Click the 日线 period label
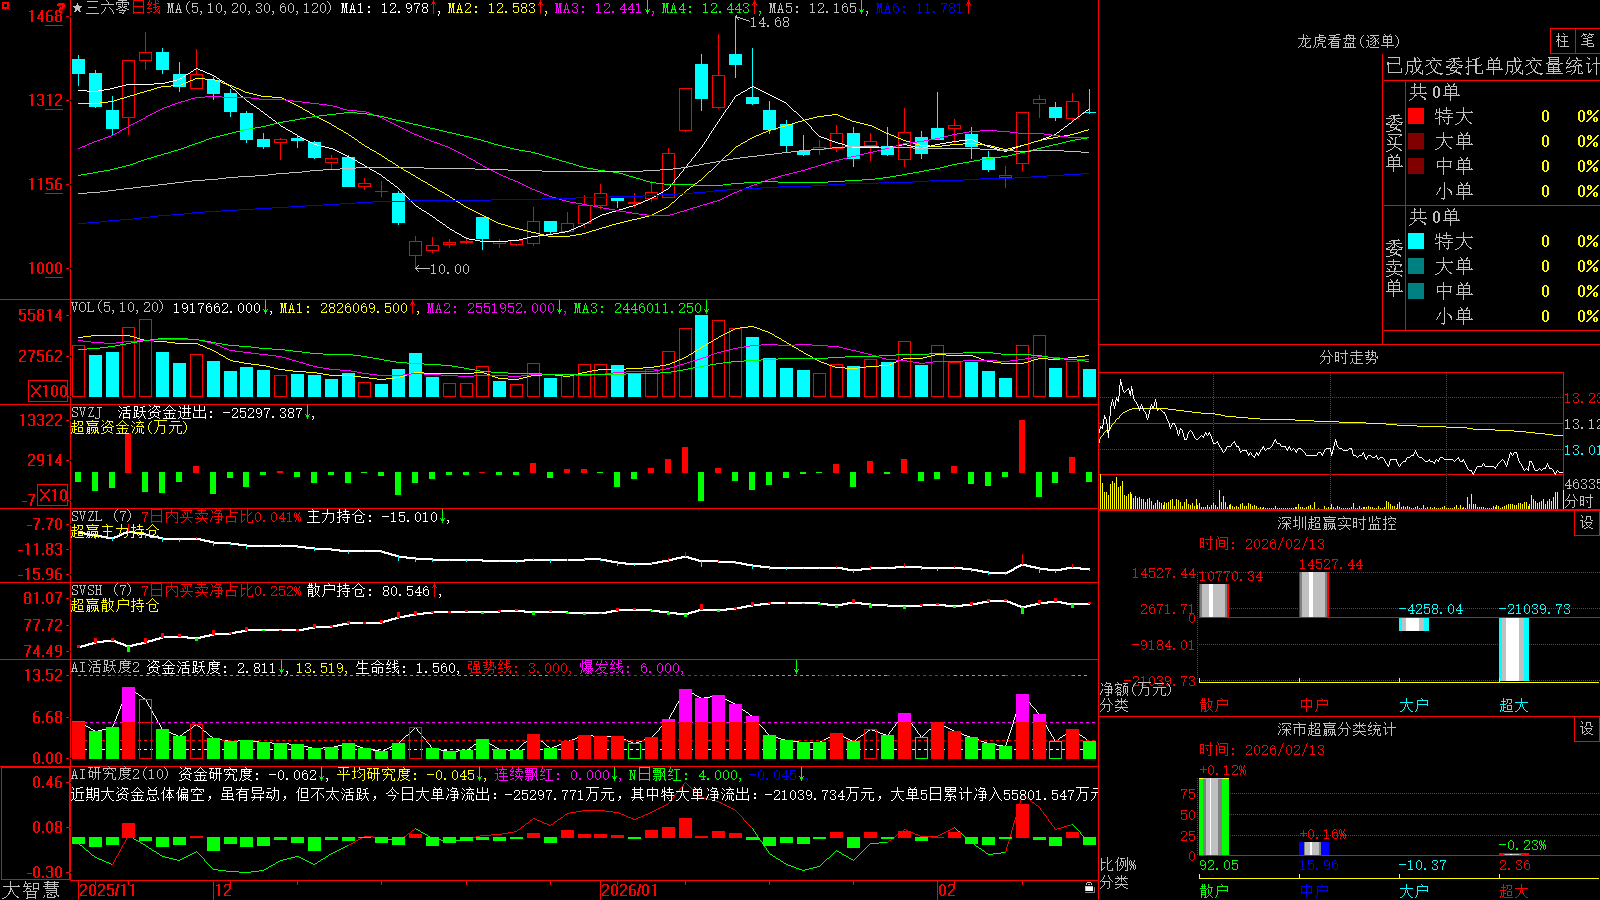 click(146, 8)
